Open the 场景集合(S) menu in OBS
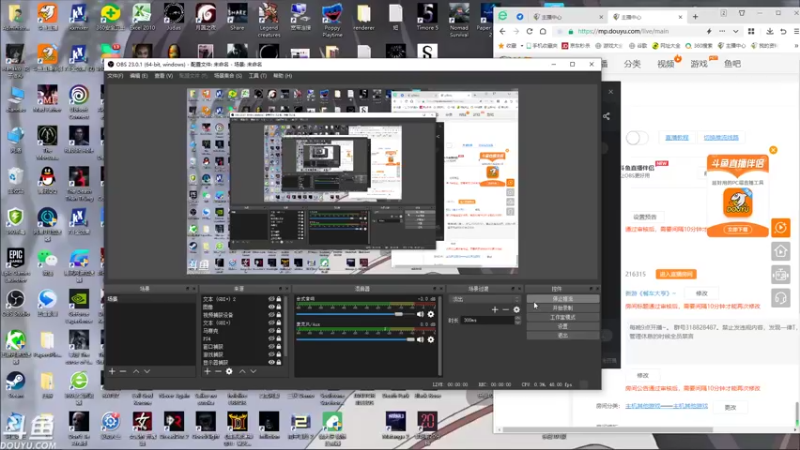Viewport: 800px width, 450px height. [228, 76]
